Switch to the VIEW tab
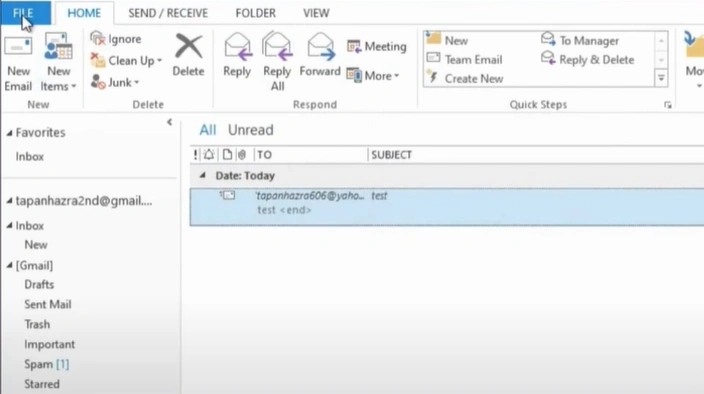Viewport: 704px width, 394px height. tap(316, 13)
